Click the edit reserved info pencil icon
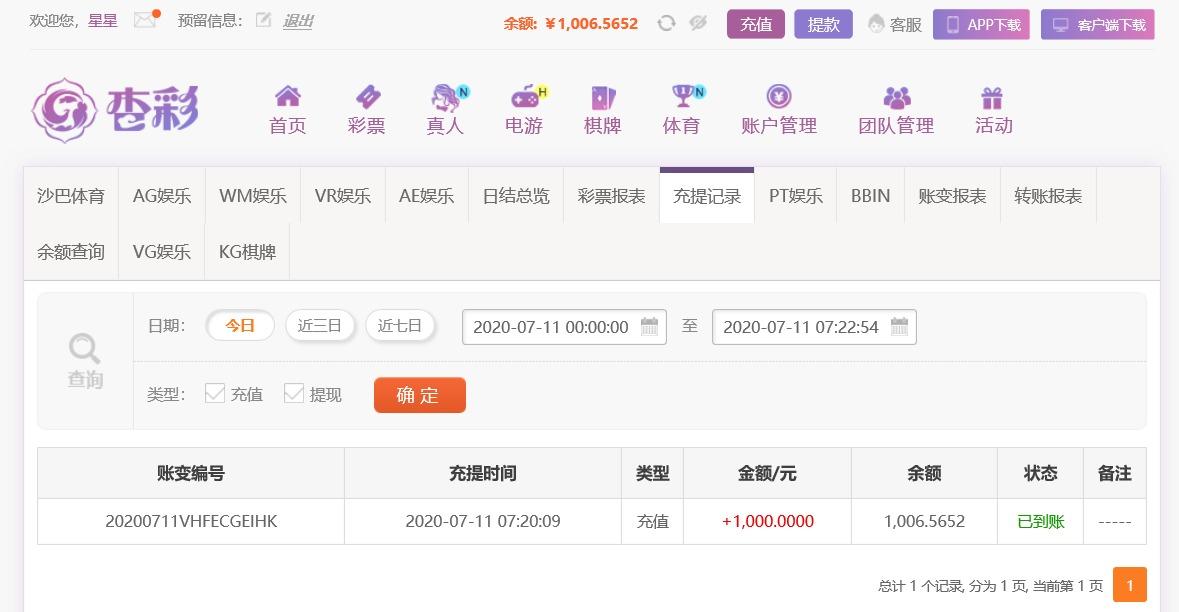Screen dimensions: 1179x612 pyautogui.click(x=263, y=20)
